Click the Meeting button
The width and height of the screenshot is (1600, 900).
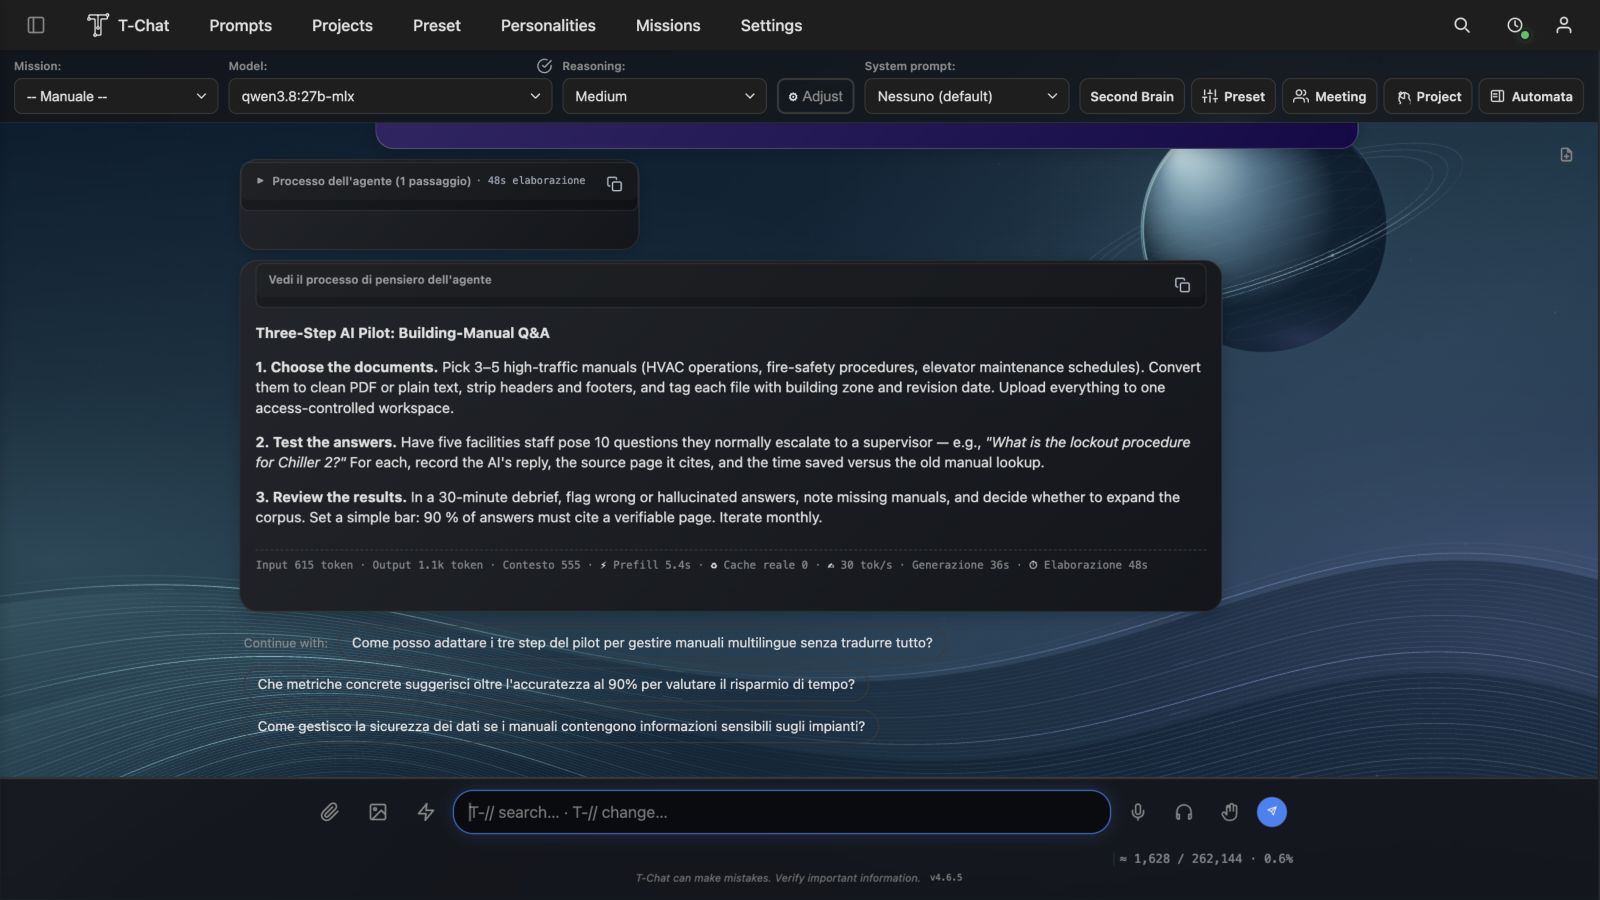[1330, 96]
